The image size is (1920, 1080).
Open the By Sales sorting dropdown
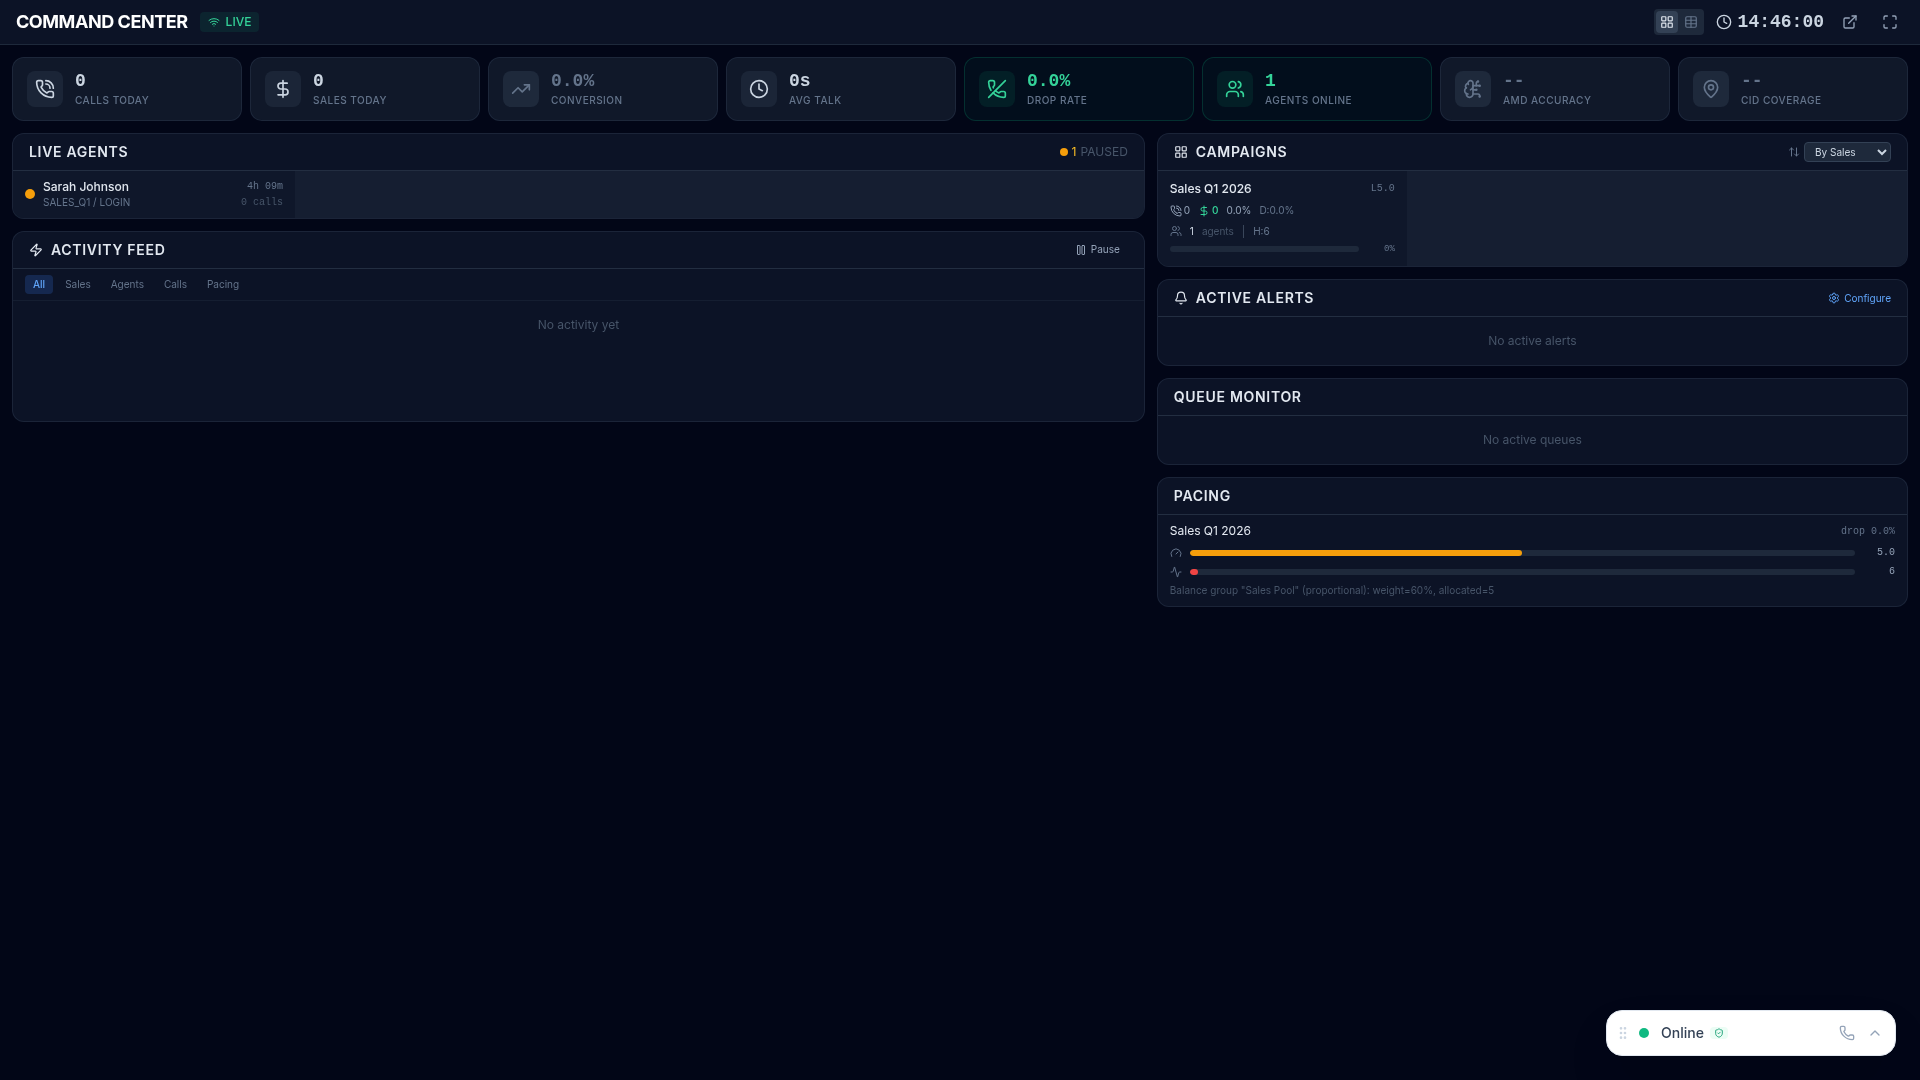pos(1847,152)
